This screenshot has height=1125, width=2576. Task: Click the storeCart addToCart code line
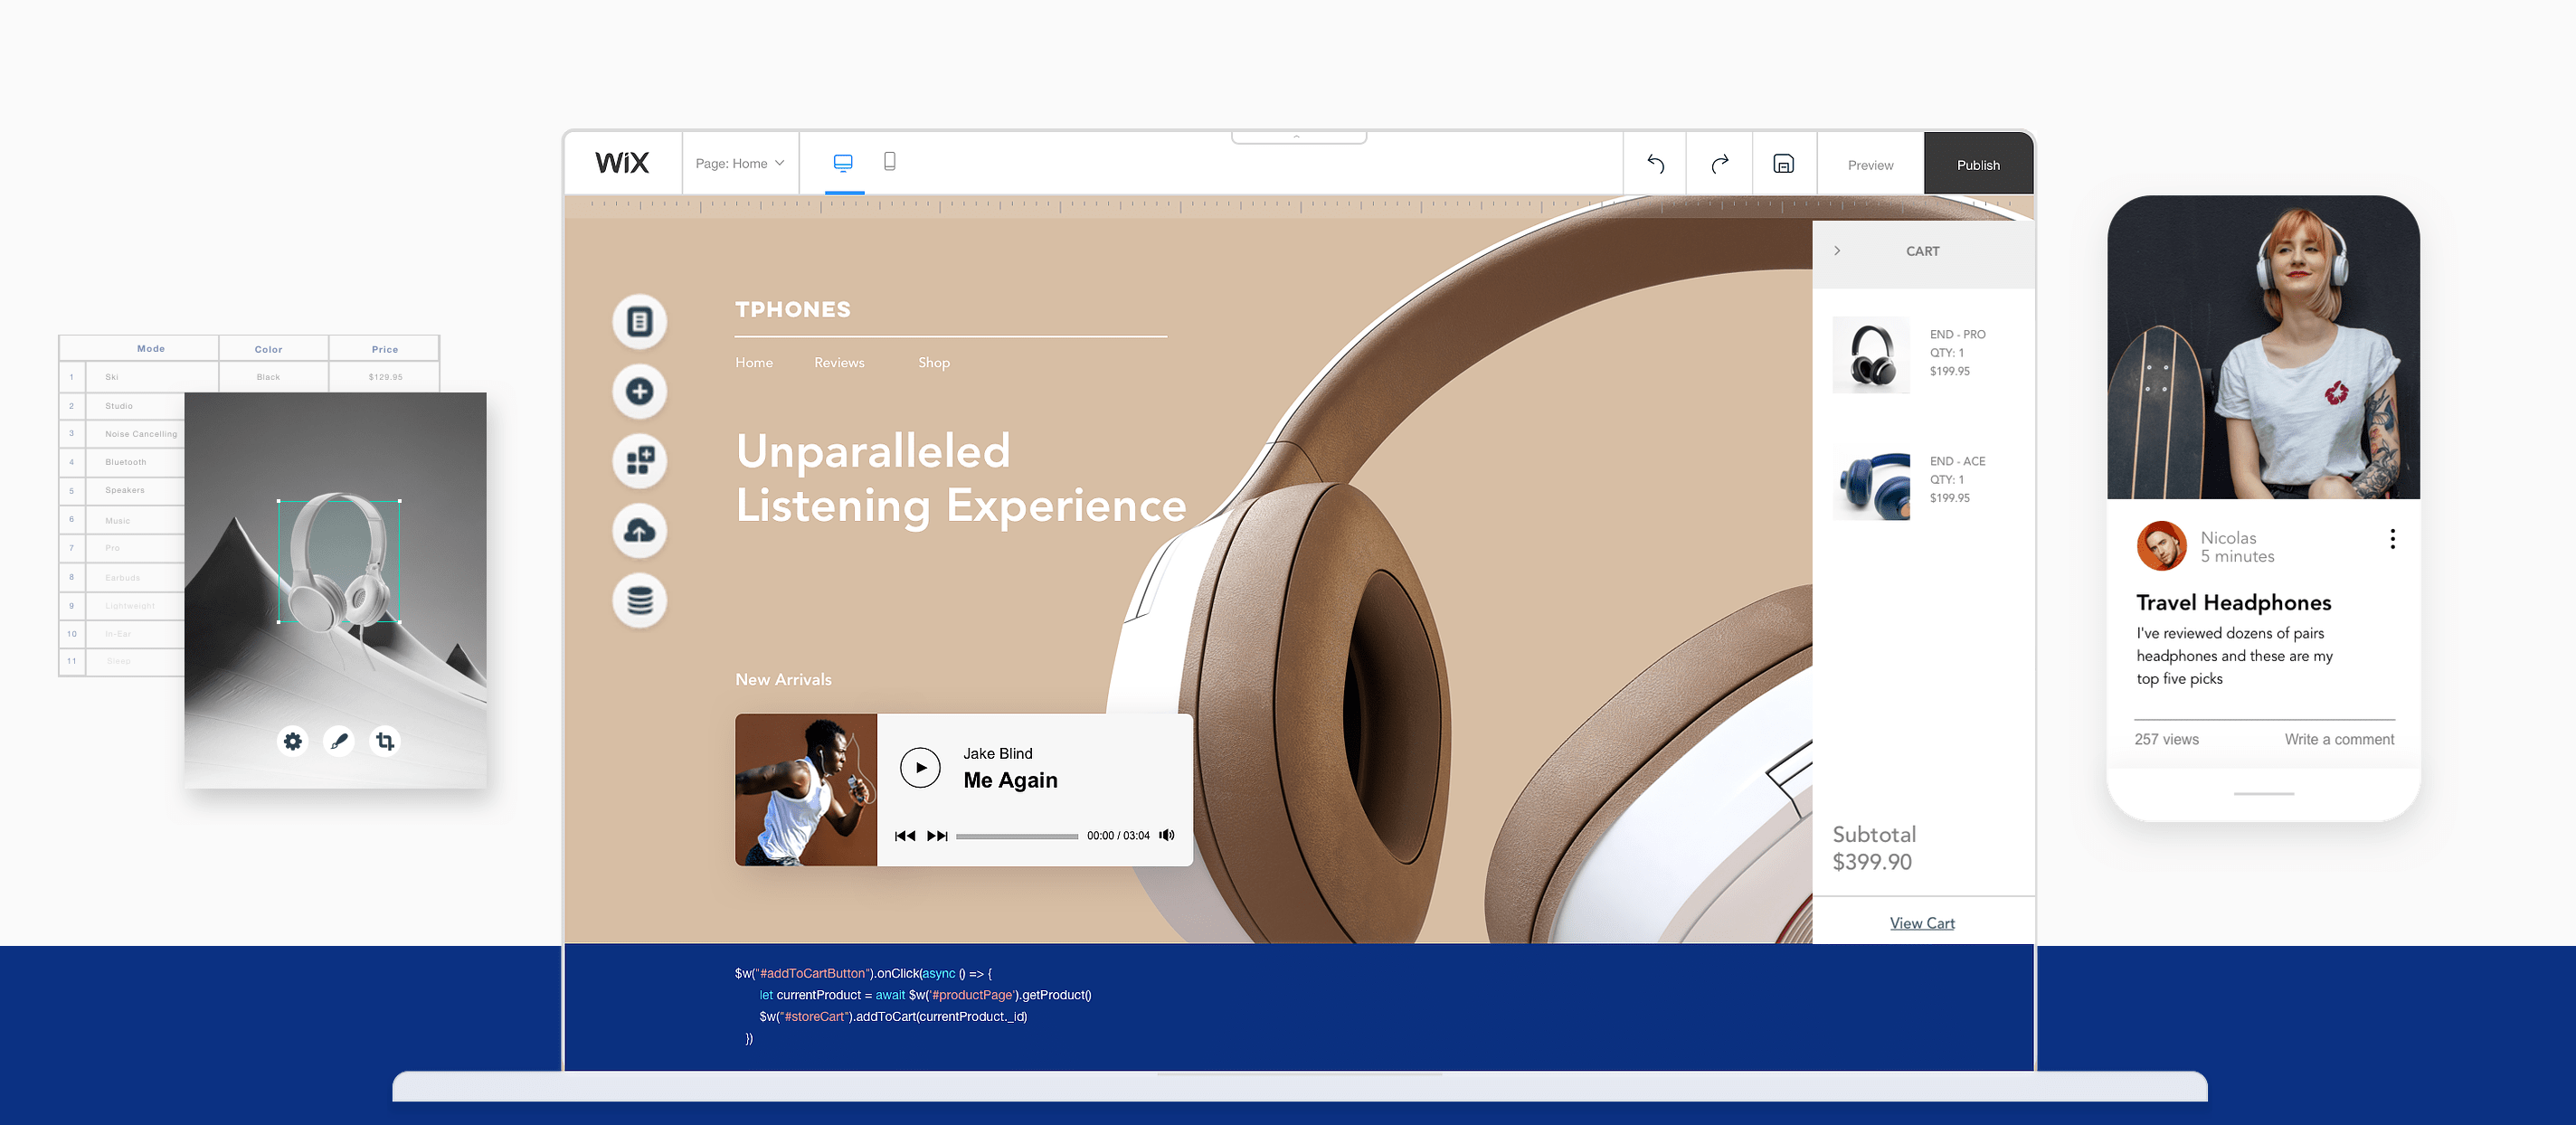[893, 1017]
